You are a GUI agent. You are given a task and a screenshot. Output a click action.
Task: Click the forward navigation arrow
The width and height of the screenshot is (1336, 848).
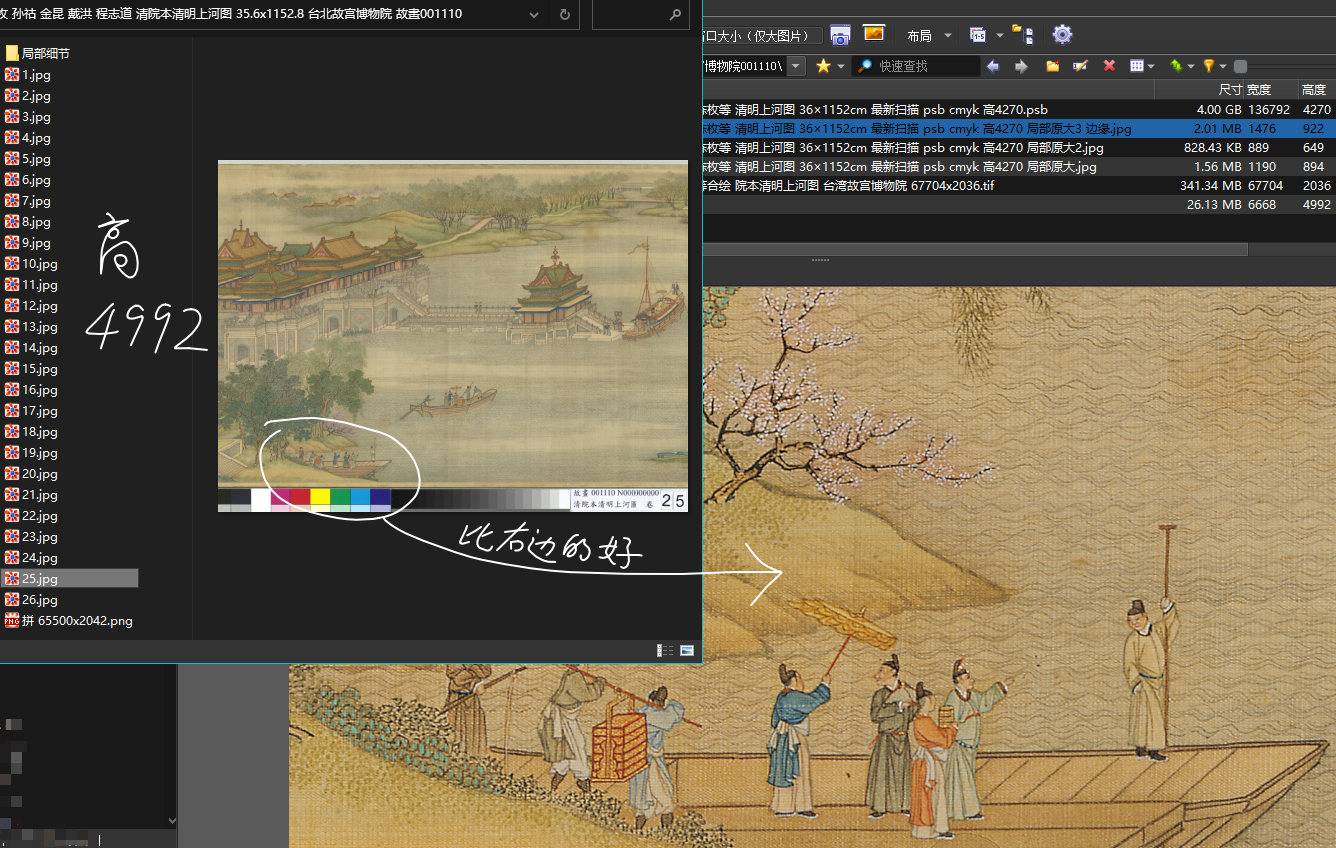[x=1021, y=66]
